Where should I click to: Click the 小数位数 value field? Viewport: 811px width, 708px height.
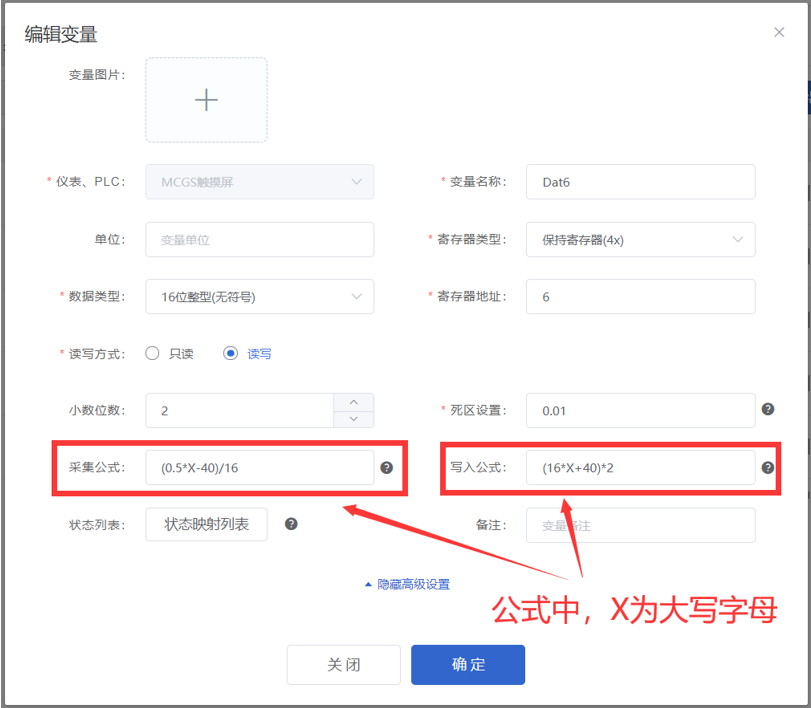[x=239, y=411]
